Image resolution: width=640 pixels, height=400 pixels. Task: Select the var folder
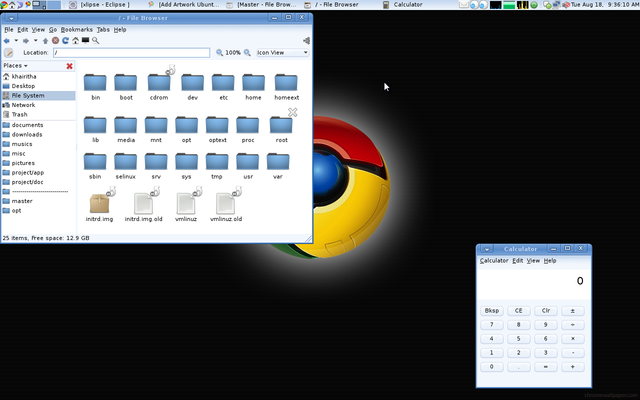point(278,166)
